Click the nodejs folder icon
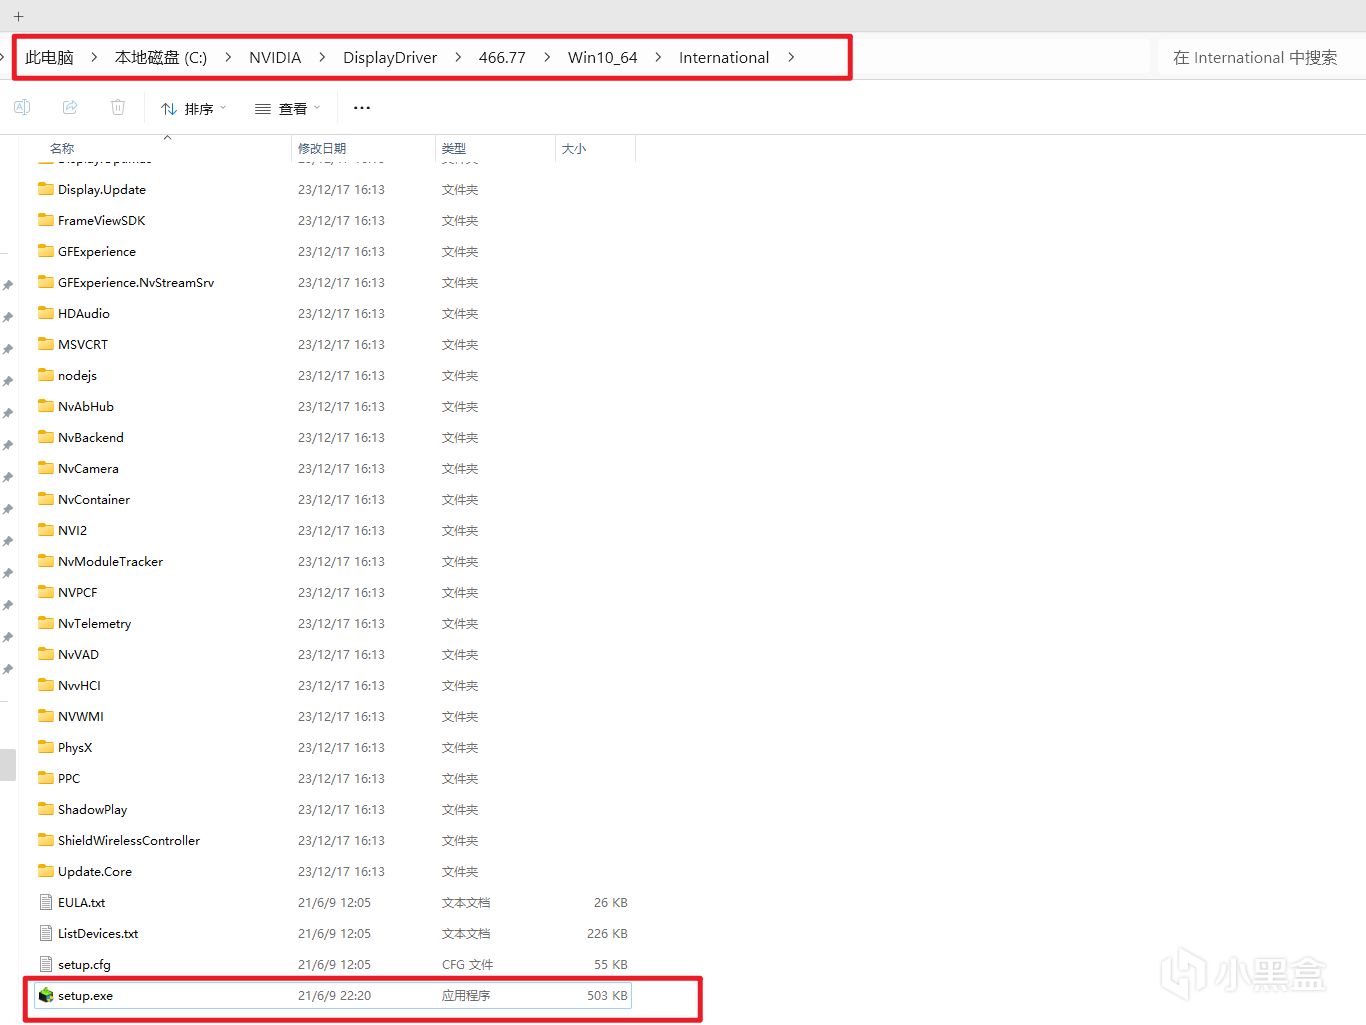The height and width of the screenshot is (1025, 1366). click(x=46, y=375)
